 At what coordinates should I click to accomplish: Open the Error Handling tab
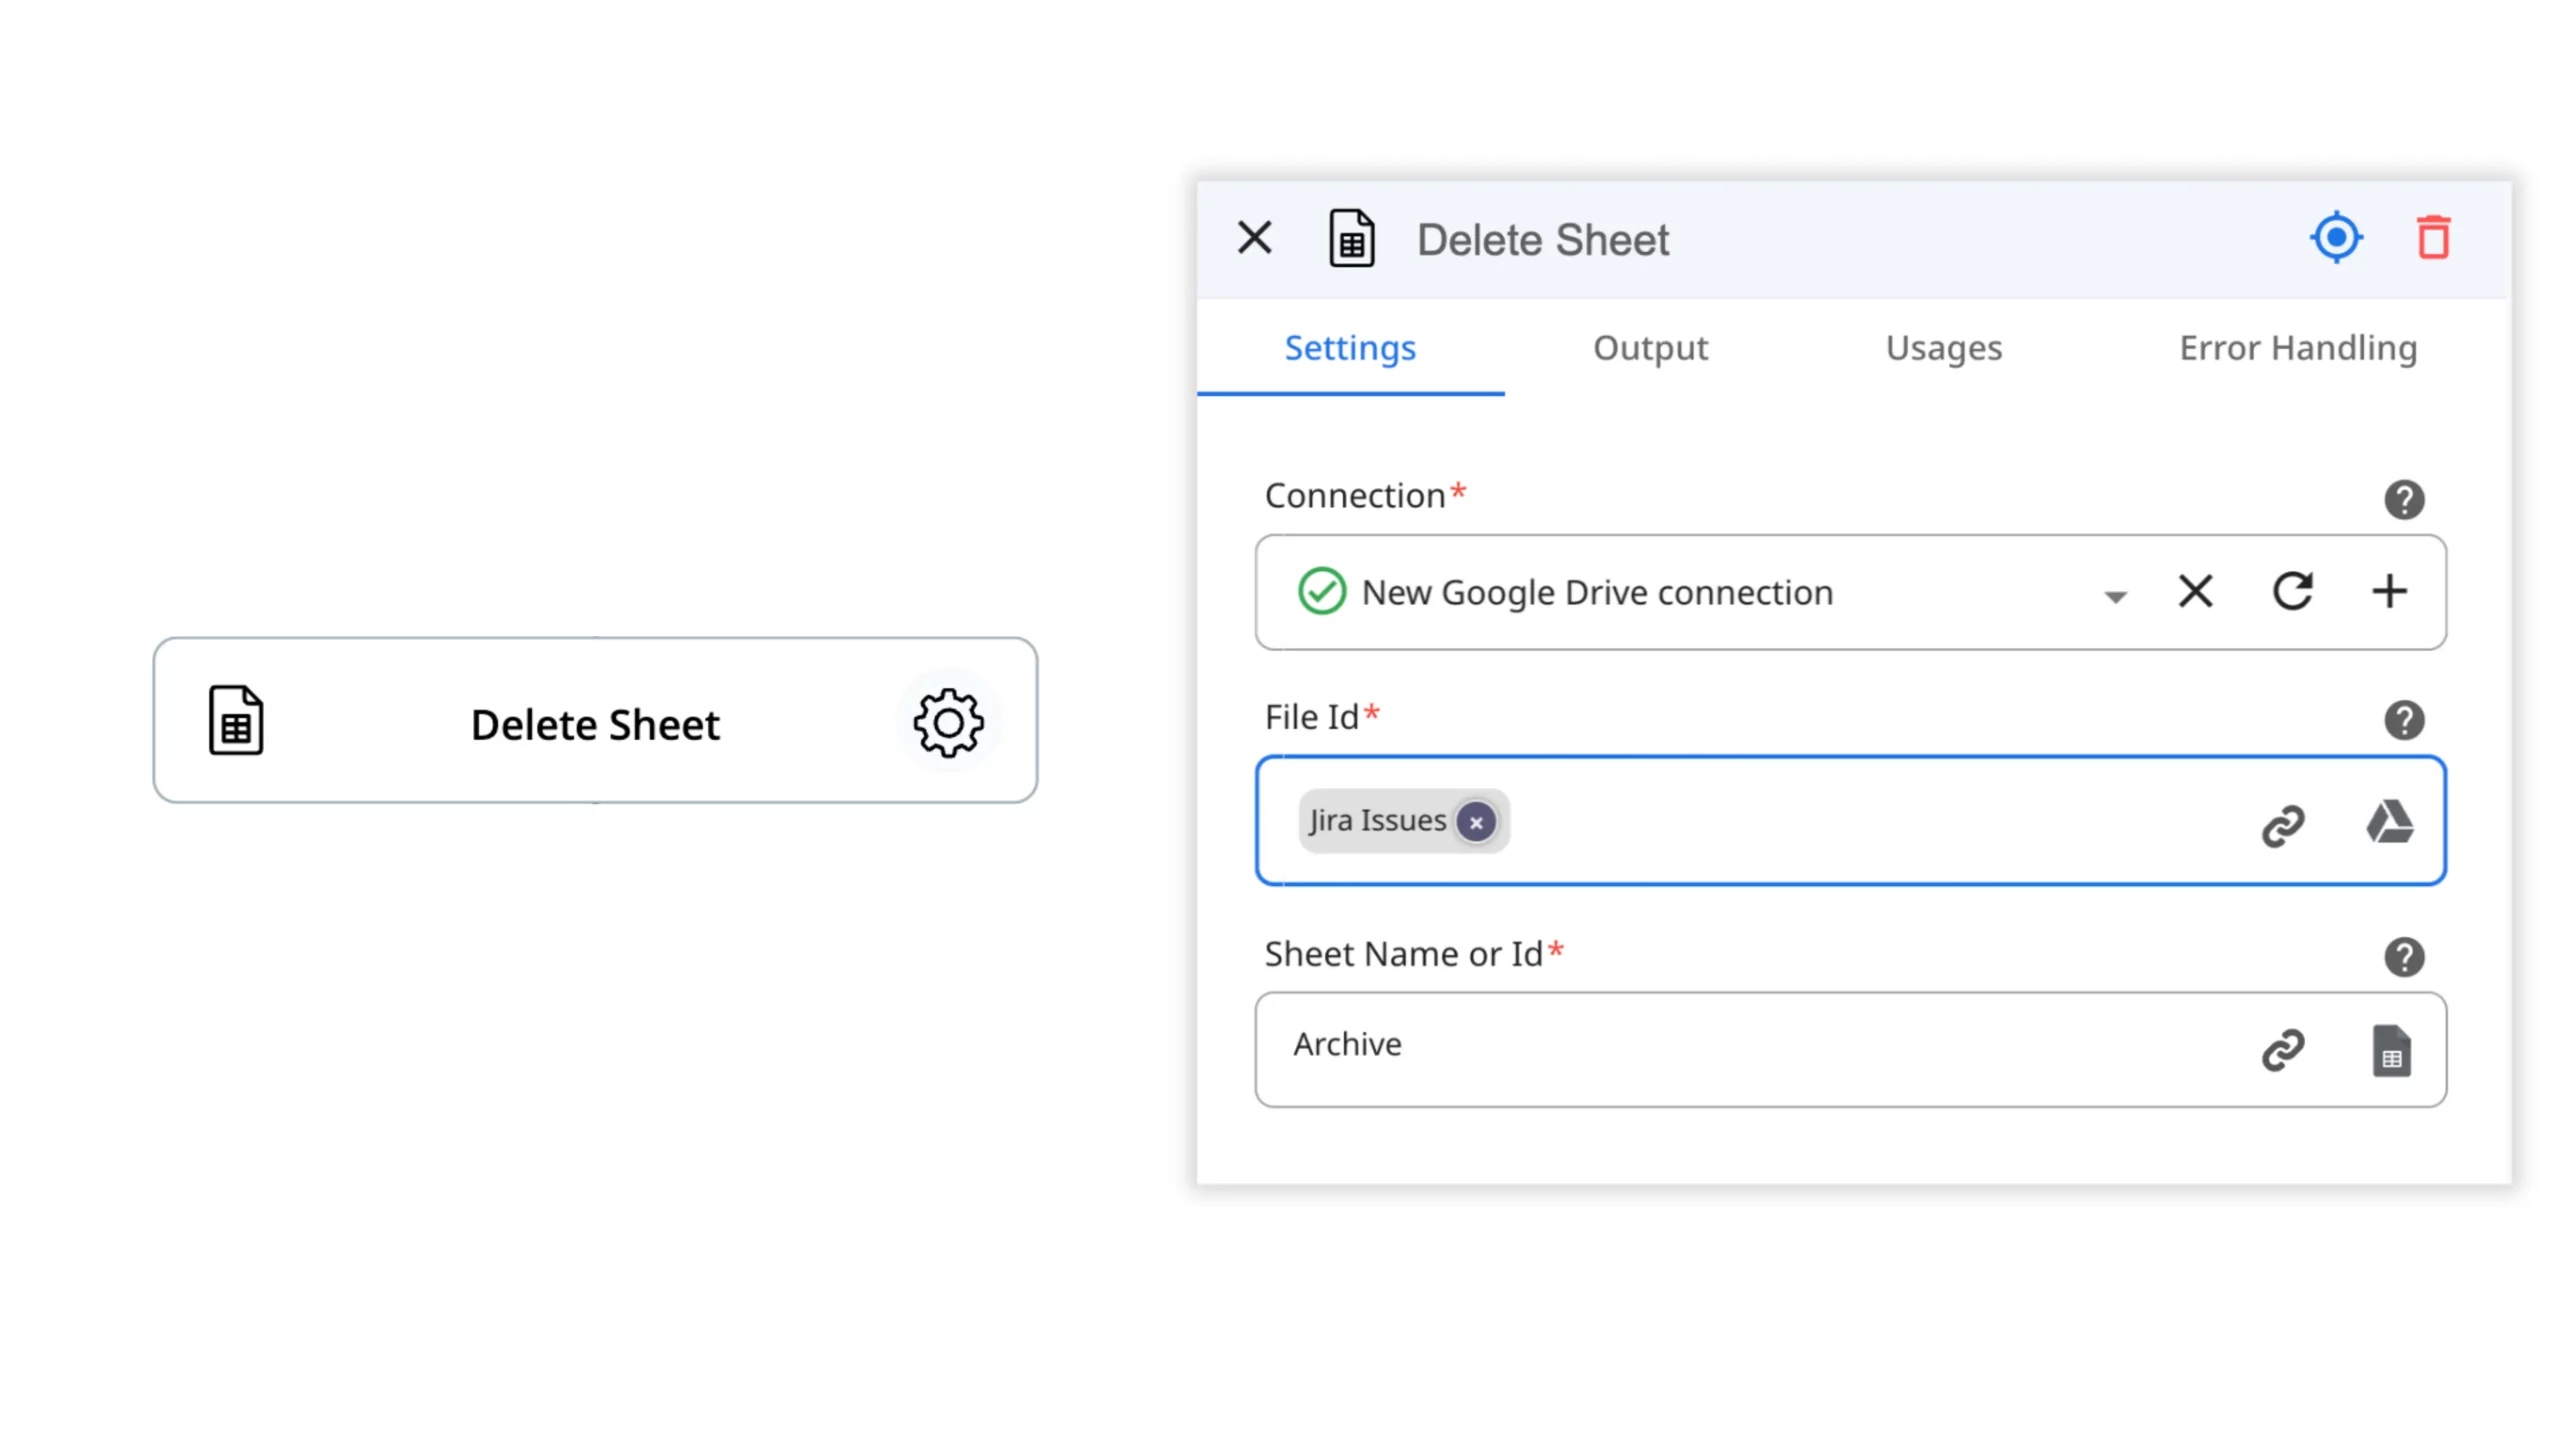(x=2297, y=348)
